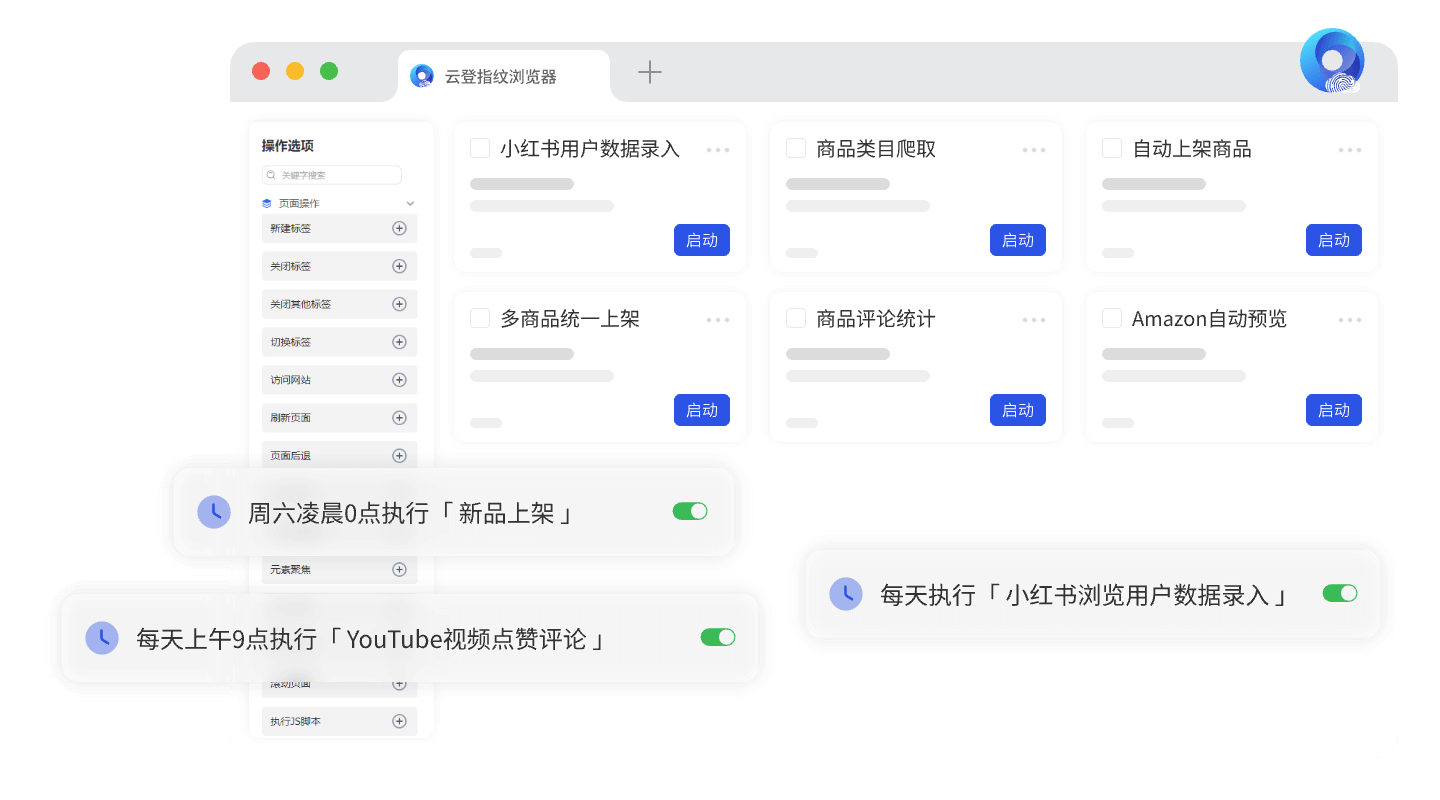Check the 商品类目爬取 task checkbox
The height and width of the screenshot is (800, 1440).
pyautogui.click(x=796, y=147)
